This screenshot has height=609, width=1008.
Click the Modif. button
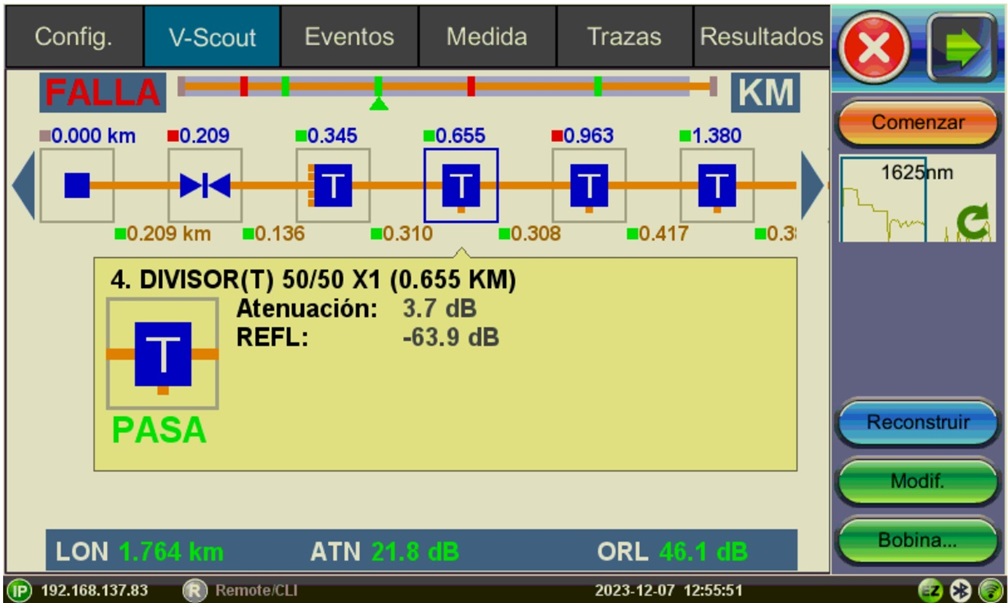(x=917, y=482)
